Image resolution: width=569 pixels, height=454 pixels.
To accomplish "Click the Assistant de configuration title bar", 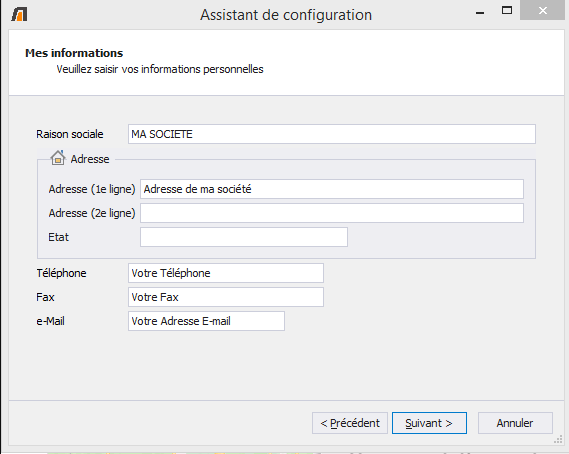I will click(x=286, y=15).
